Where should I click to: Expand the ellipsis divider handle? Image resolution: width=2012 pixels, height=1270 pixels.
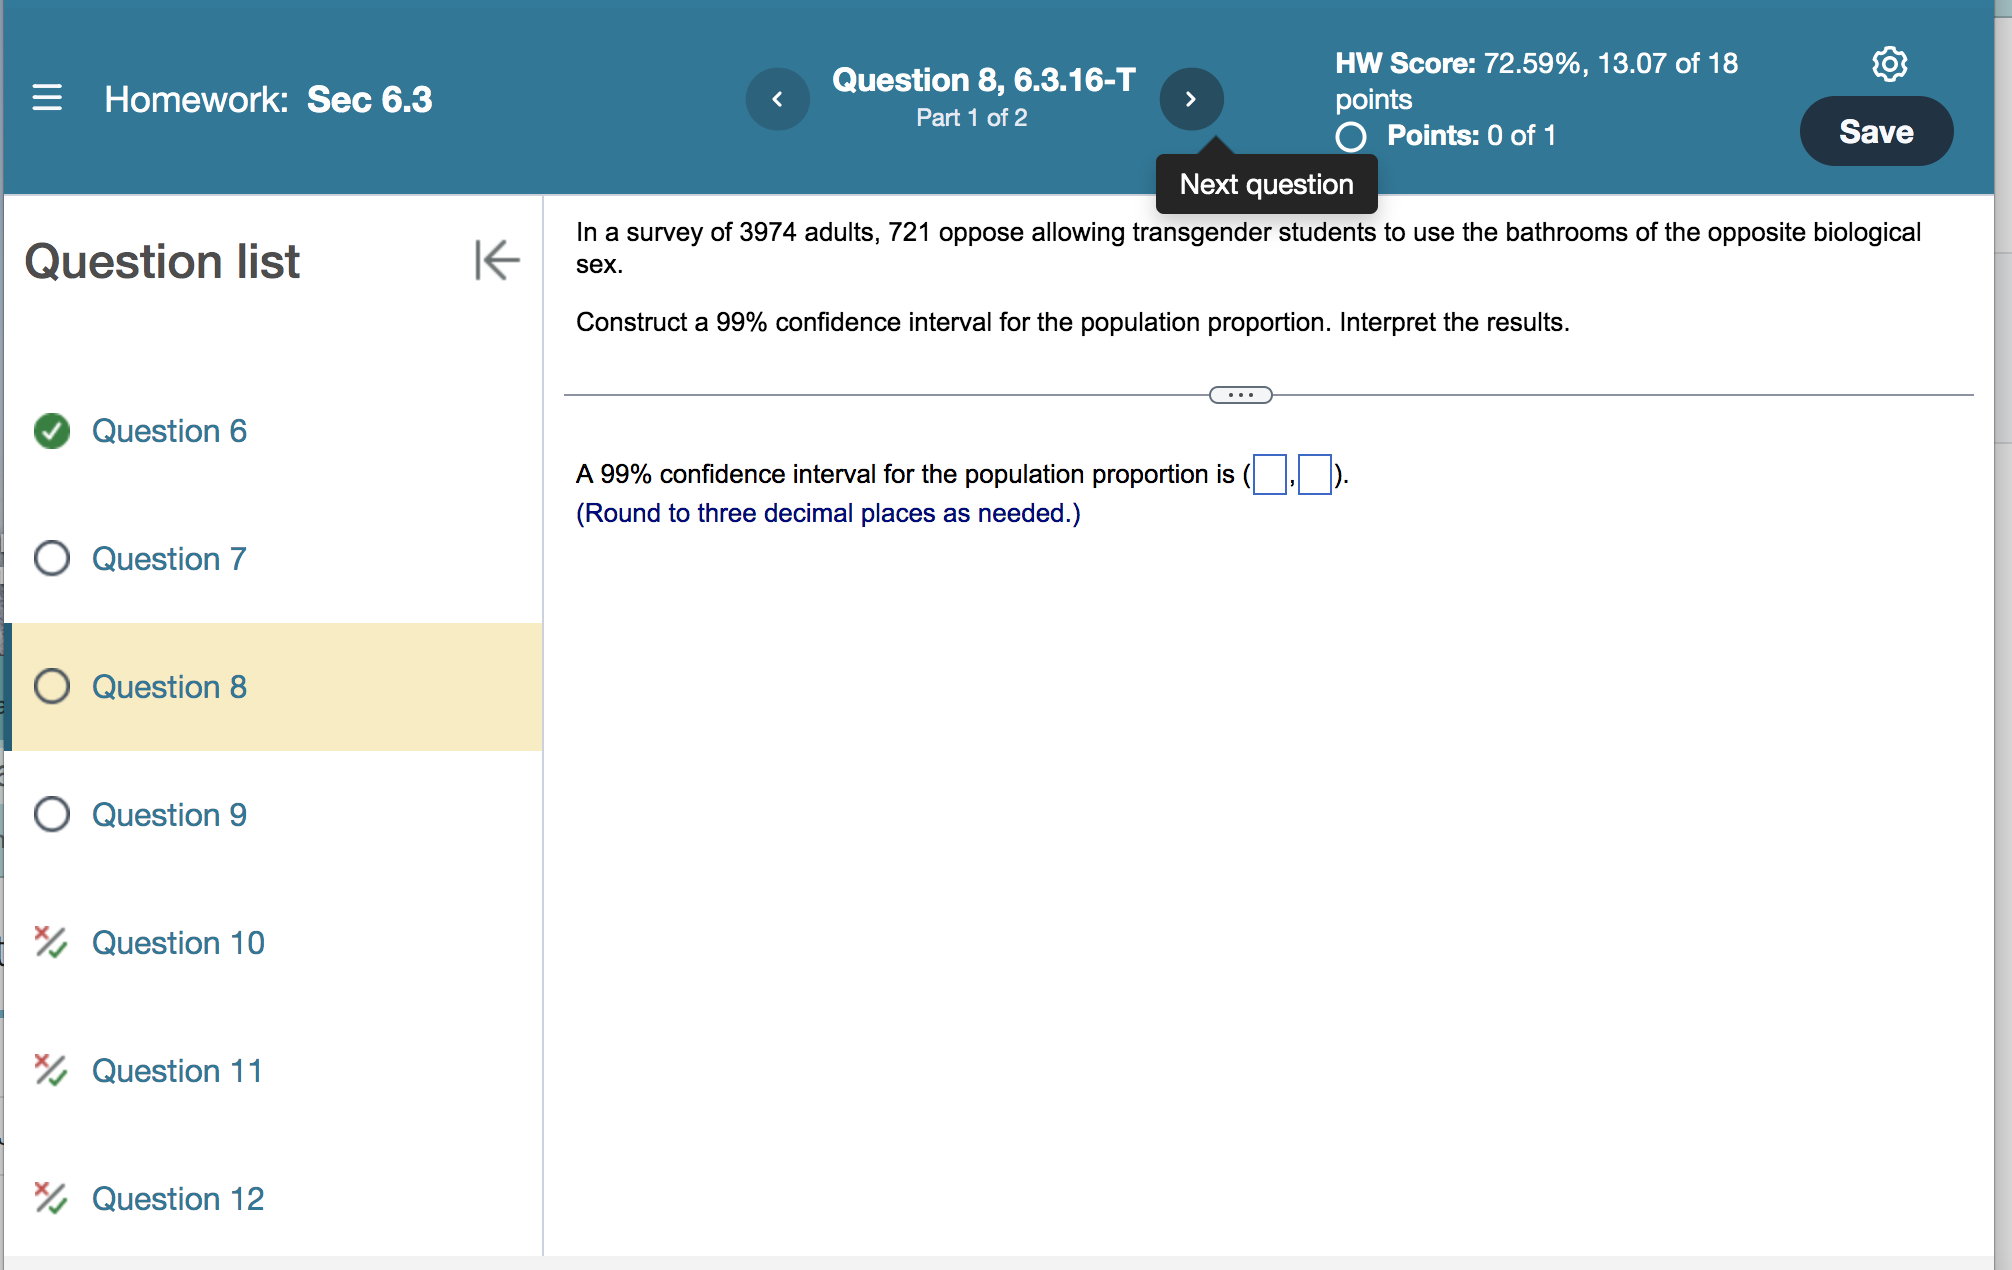[1240, 395]
